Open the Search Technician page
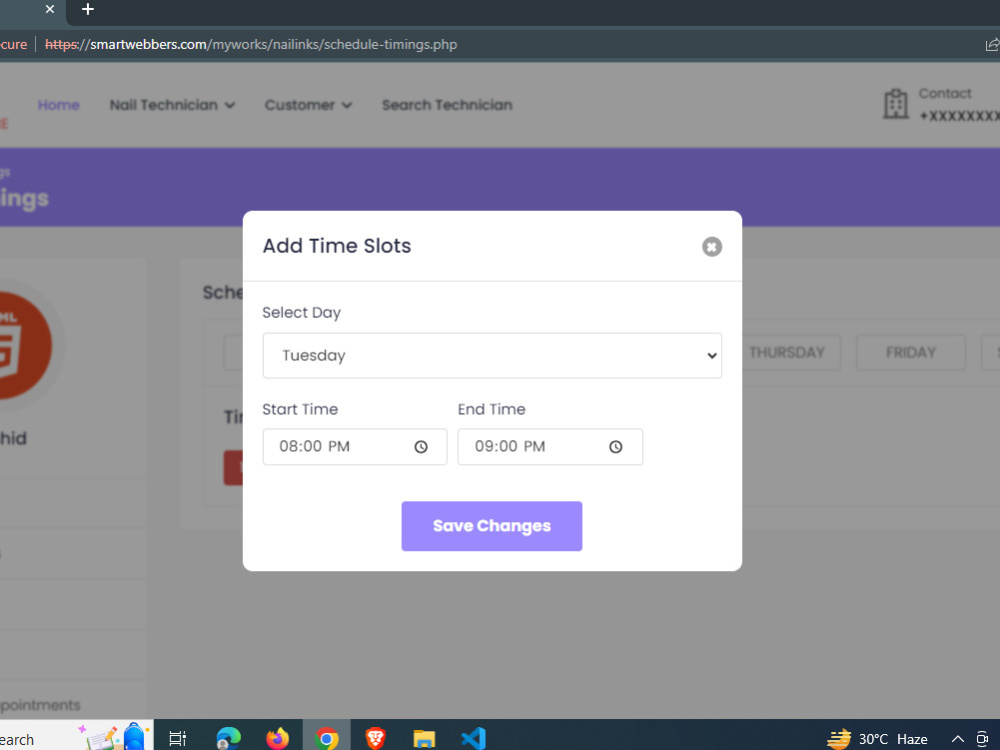 pos(447,105)
